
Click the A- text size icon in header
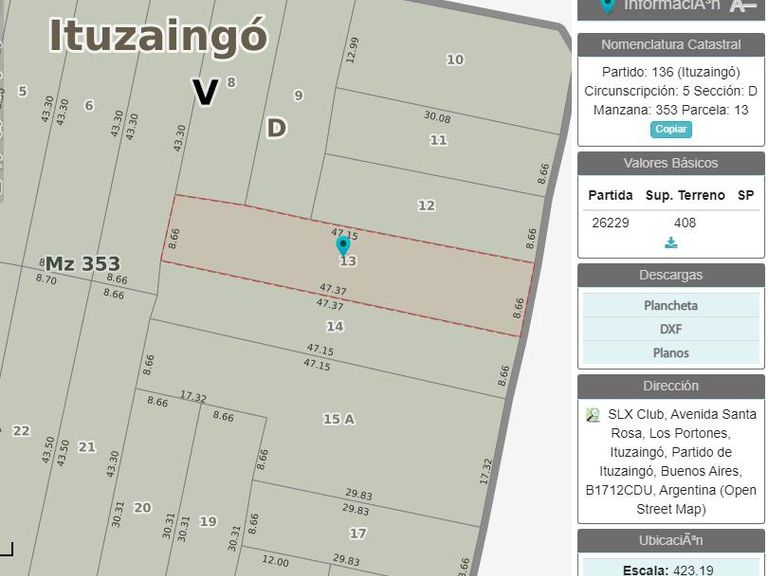[743, 5]
